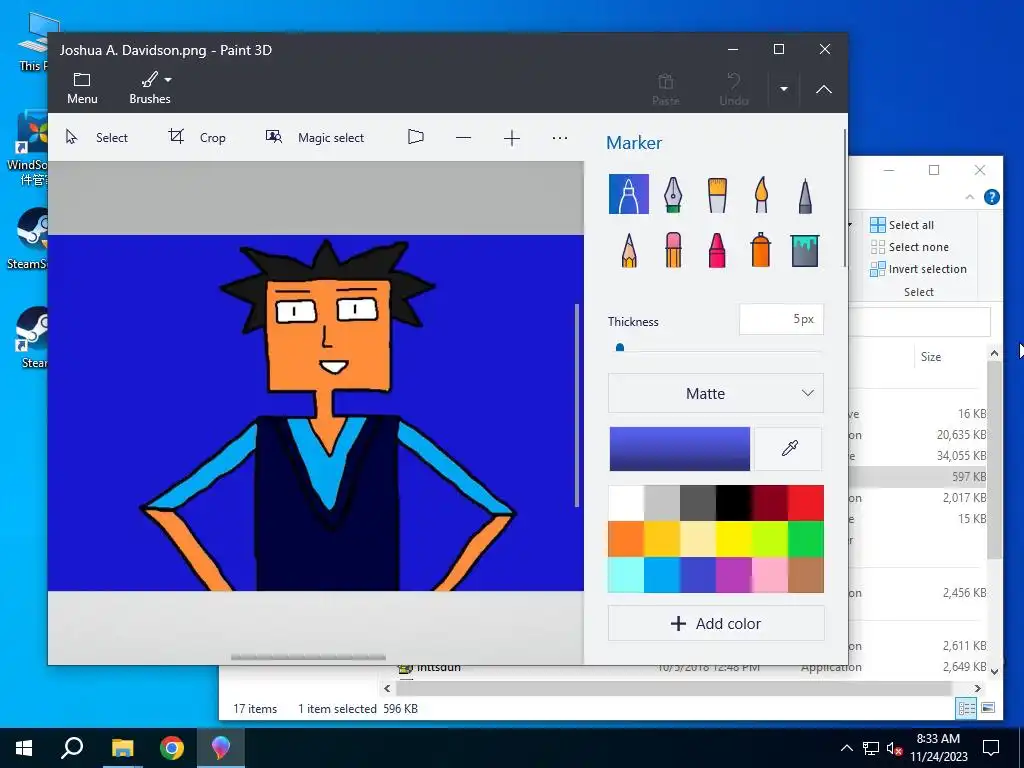Show hidden system tray icons

tap(846, 748)
